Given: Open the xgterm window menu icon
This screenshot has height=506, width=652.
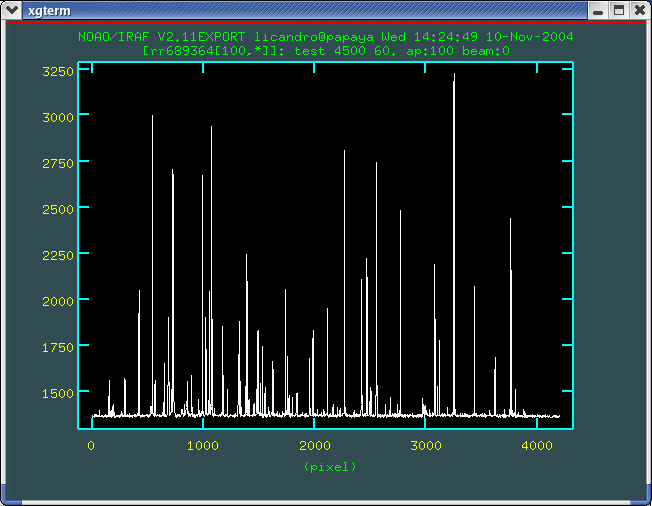Looking at the screenshot, I should (12, 10).
